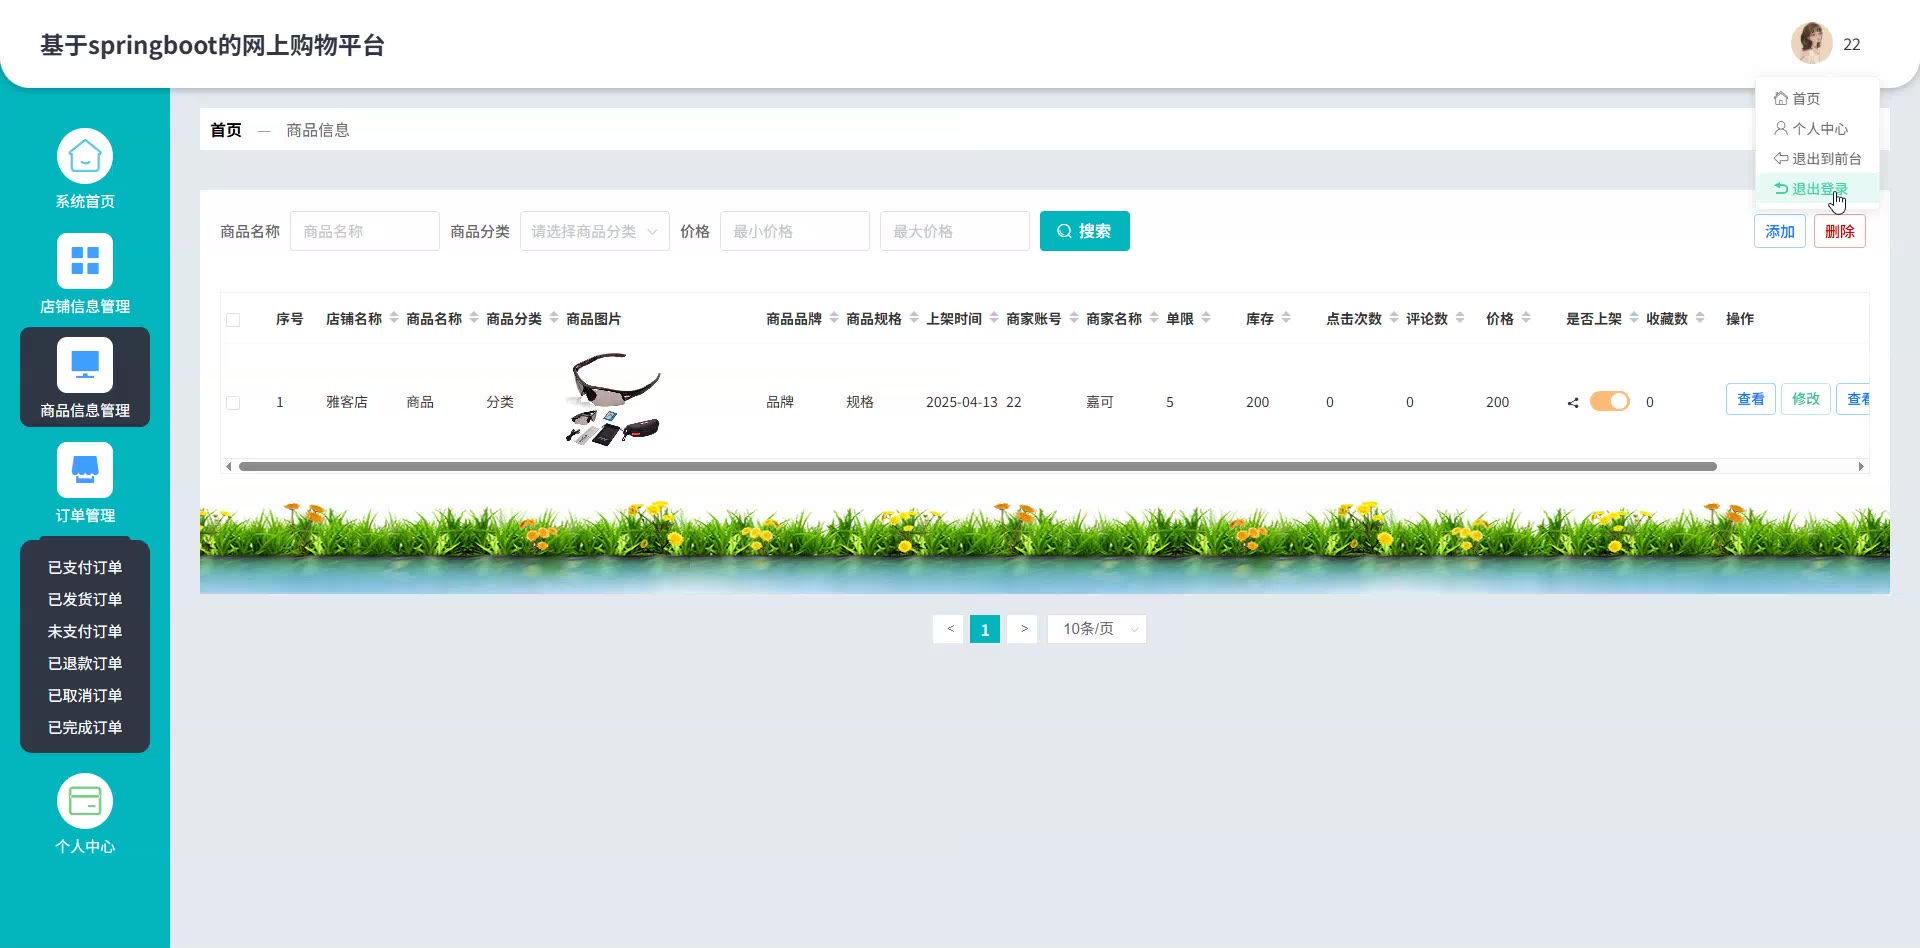Click the table scrollbar left arrow
The height and width of the screenshot is (948, 1920).
pyautogui.click(x=229, y=466)
